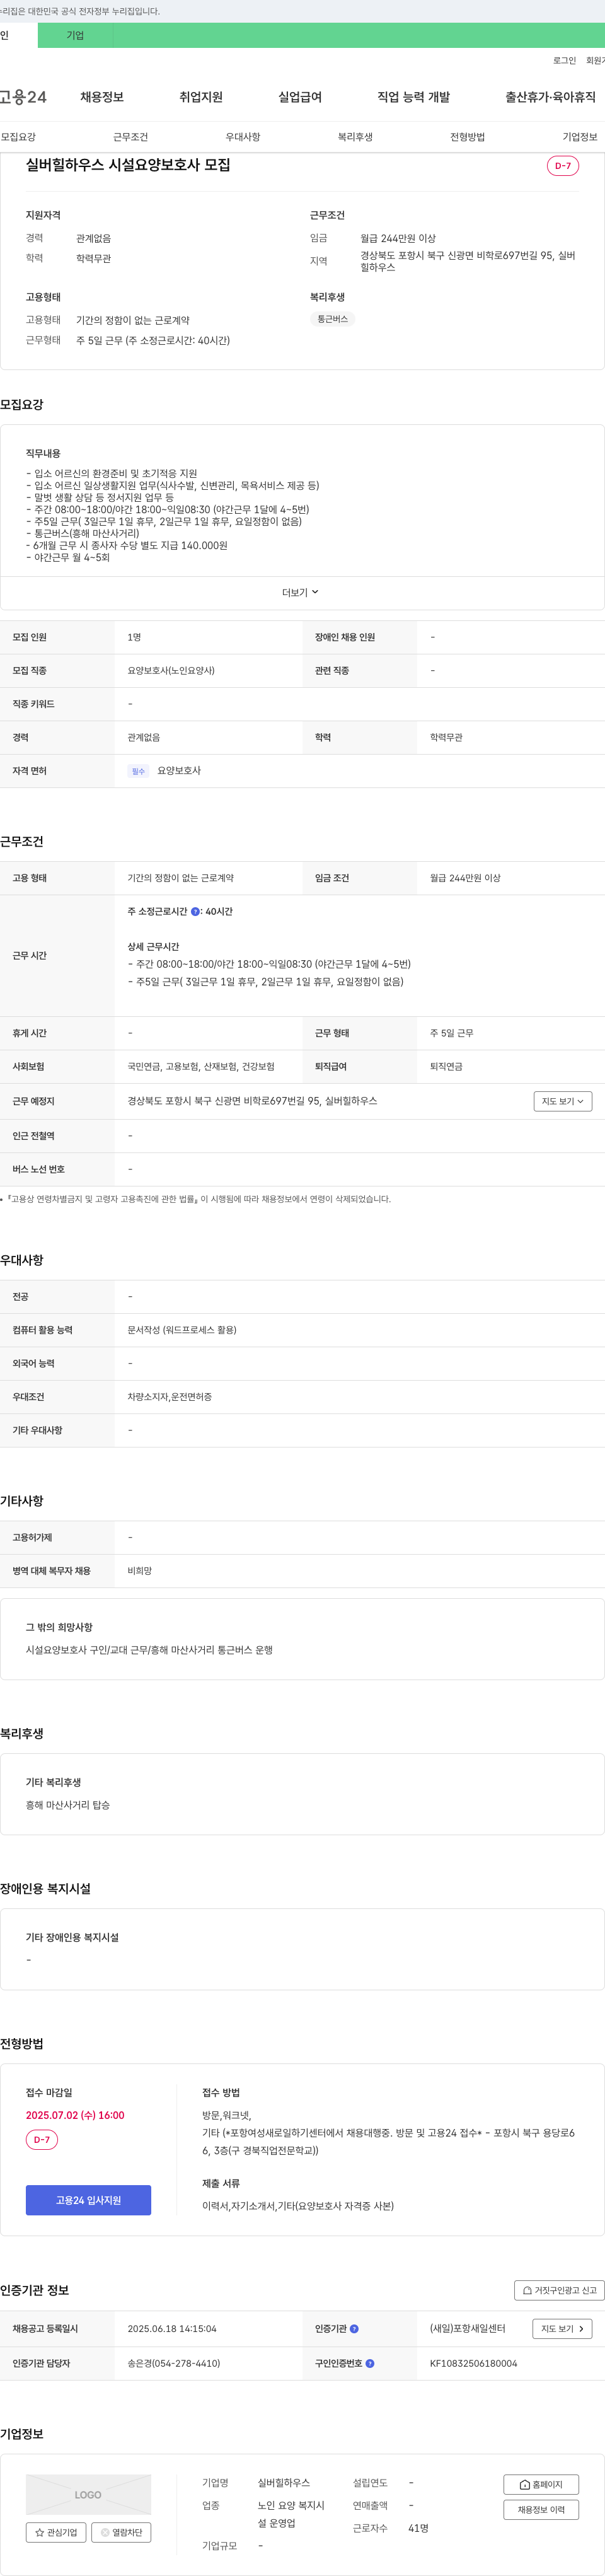Click the 고용24 logo
The height and width of the screenshot is (2576, 605).
click(23, 97)
